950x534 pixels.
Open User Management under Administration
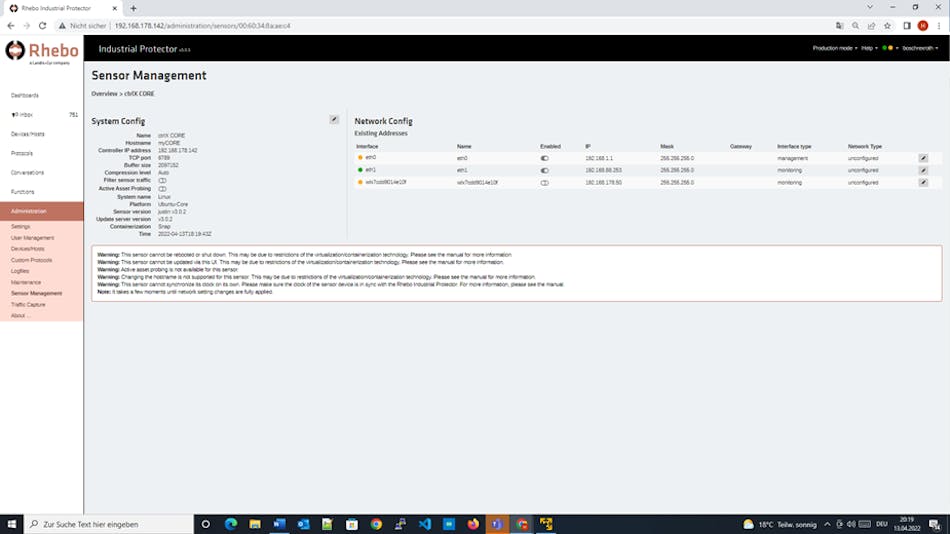(x=32, y=238)
